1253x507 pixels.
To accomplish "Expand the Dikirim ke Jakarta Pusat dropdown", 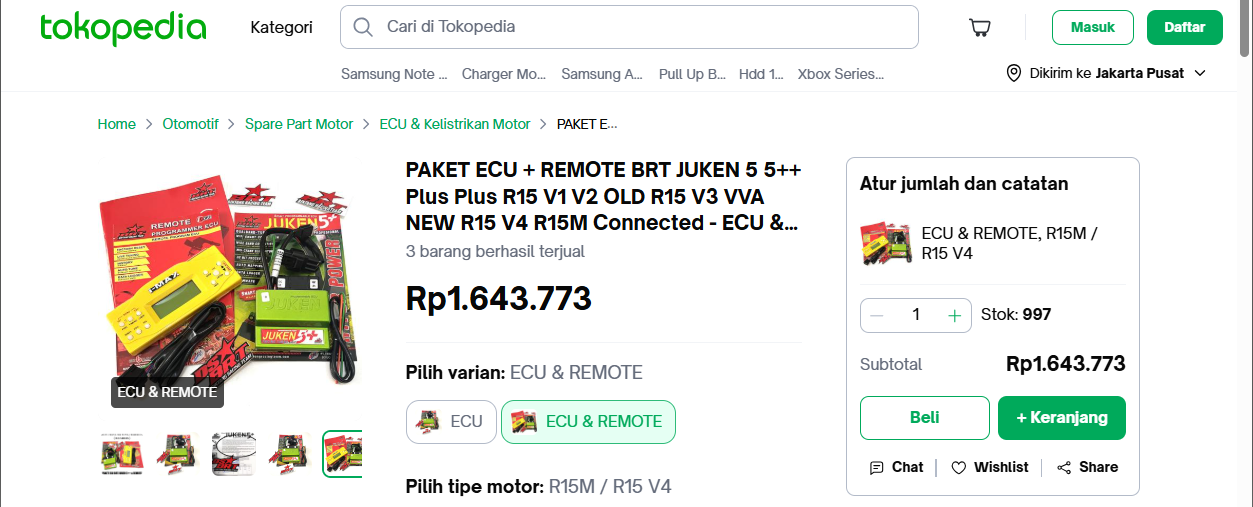I will coord(1106,73).
